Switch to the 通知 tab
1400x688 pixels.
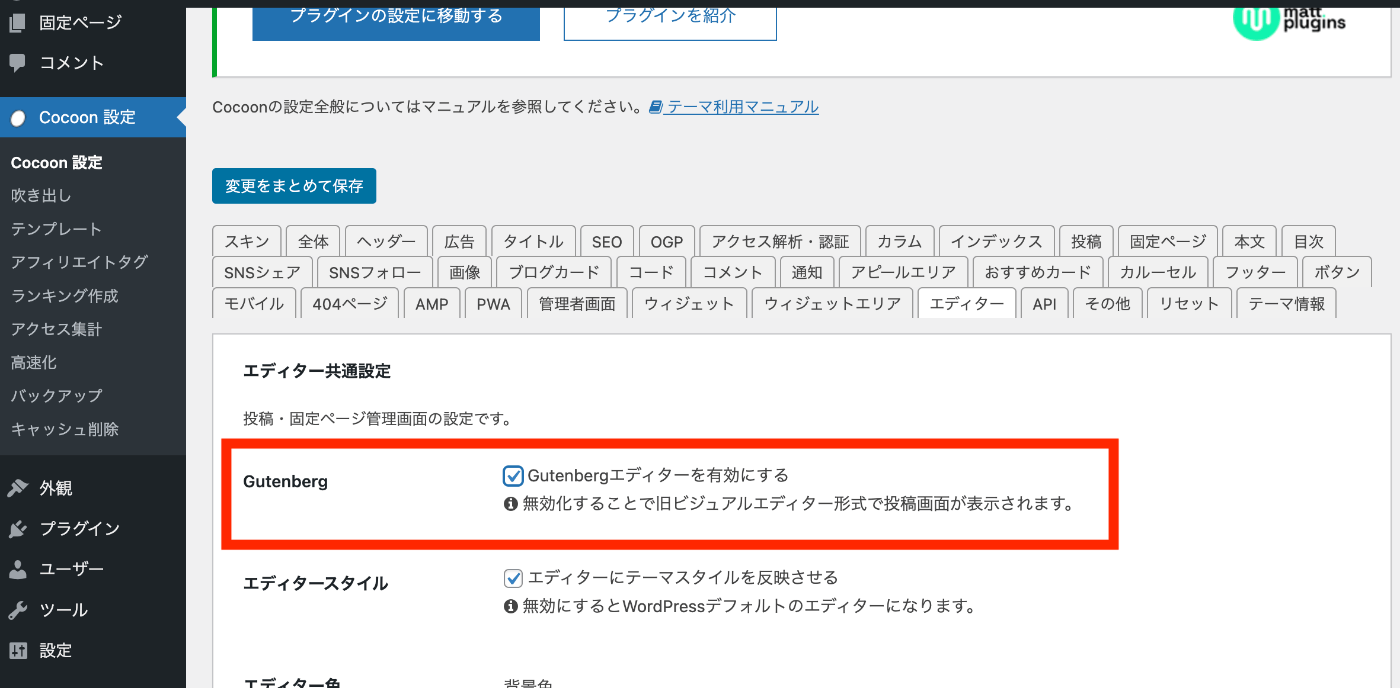(x=807, y=272)
